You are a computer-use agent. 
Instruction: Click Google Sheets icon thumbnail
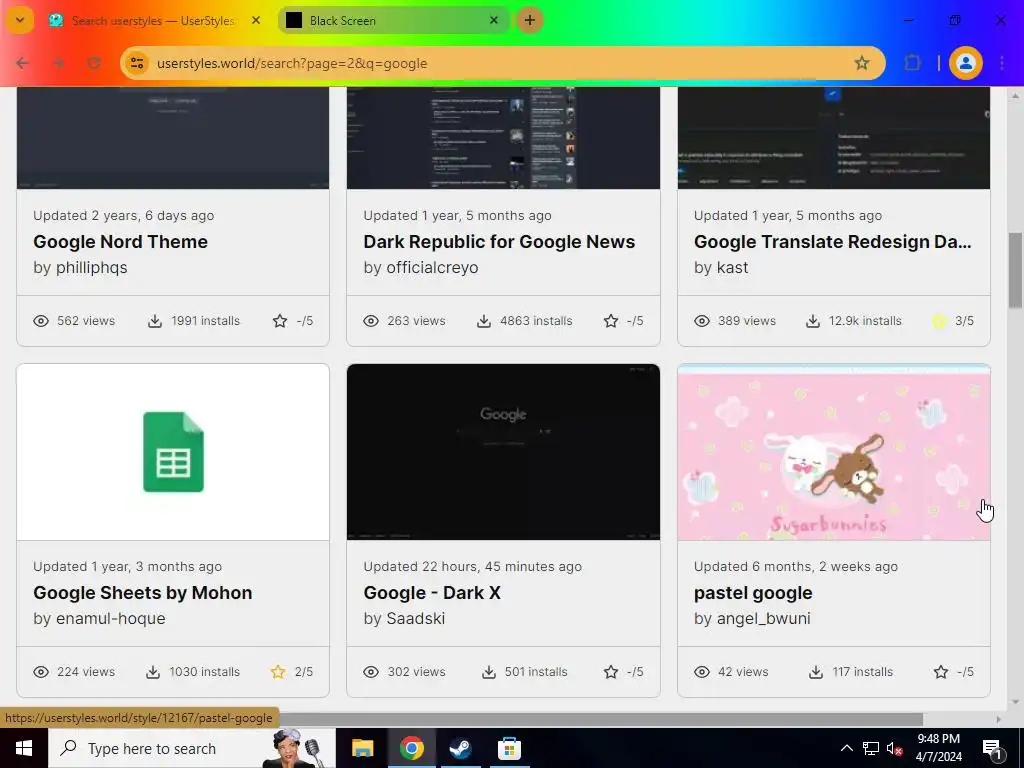[x=173, y=452]
